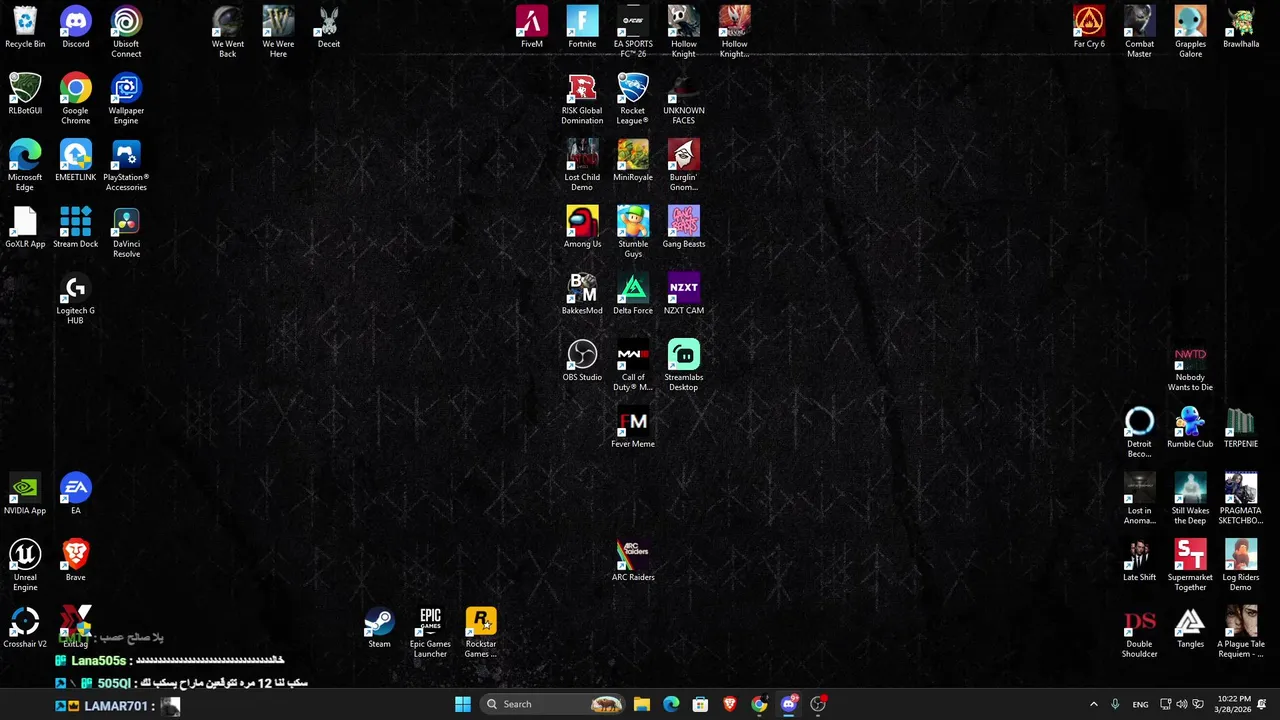Select the Rocket League desktop shortcut
This screenshot has width=1280, height=720.
(x=633, y=99)
